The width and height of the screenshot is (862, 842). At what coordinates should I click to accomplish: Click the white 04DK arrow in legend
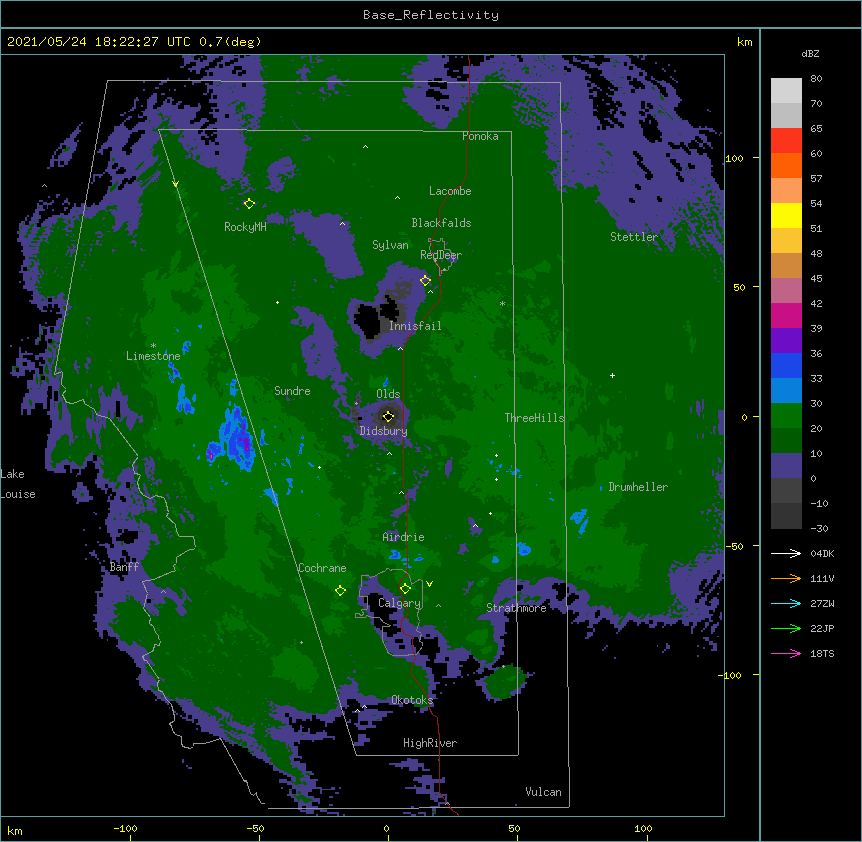(786, 553)
